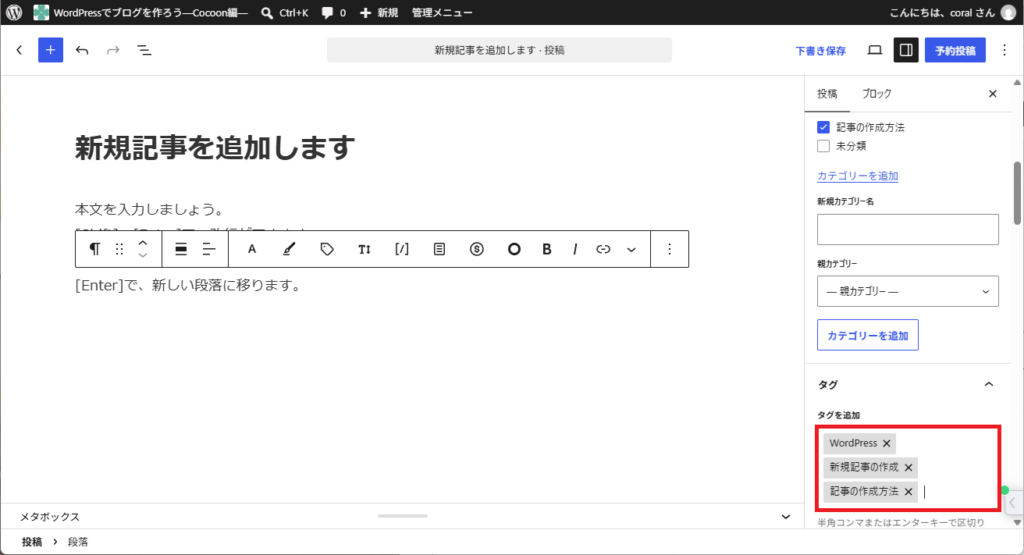Viewport: 1024px width, 555px height.
Task: Move the block up
Action: tap(143, 243)
